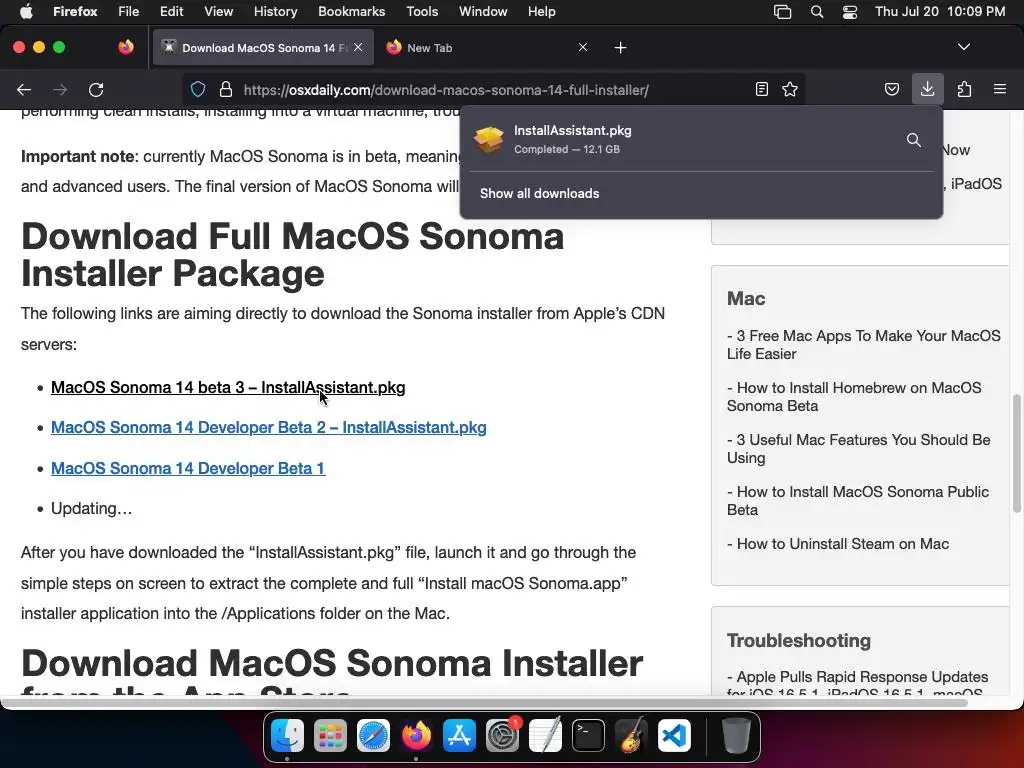1024x768 pixels.
Task: Open How to Uninstall Steam on Mac link
Action: pos(838,543)
